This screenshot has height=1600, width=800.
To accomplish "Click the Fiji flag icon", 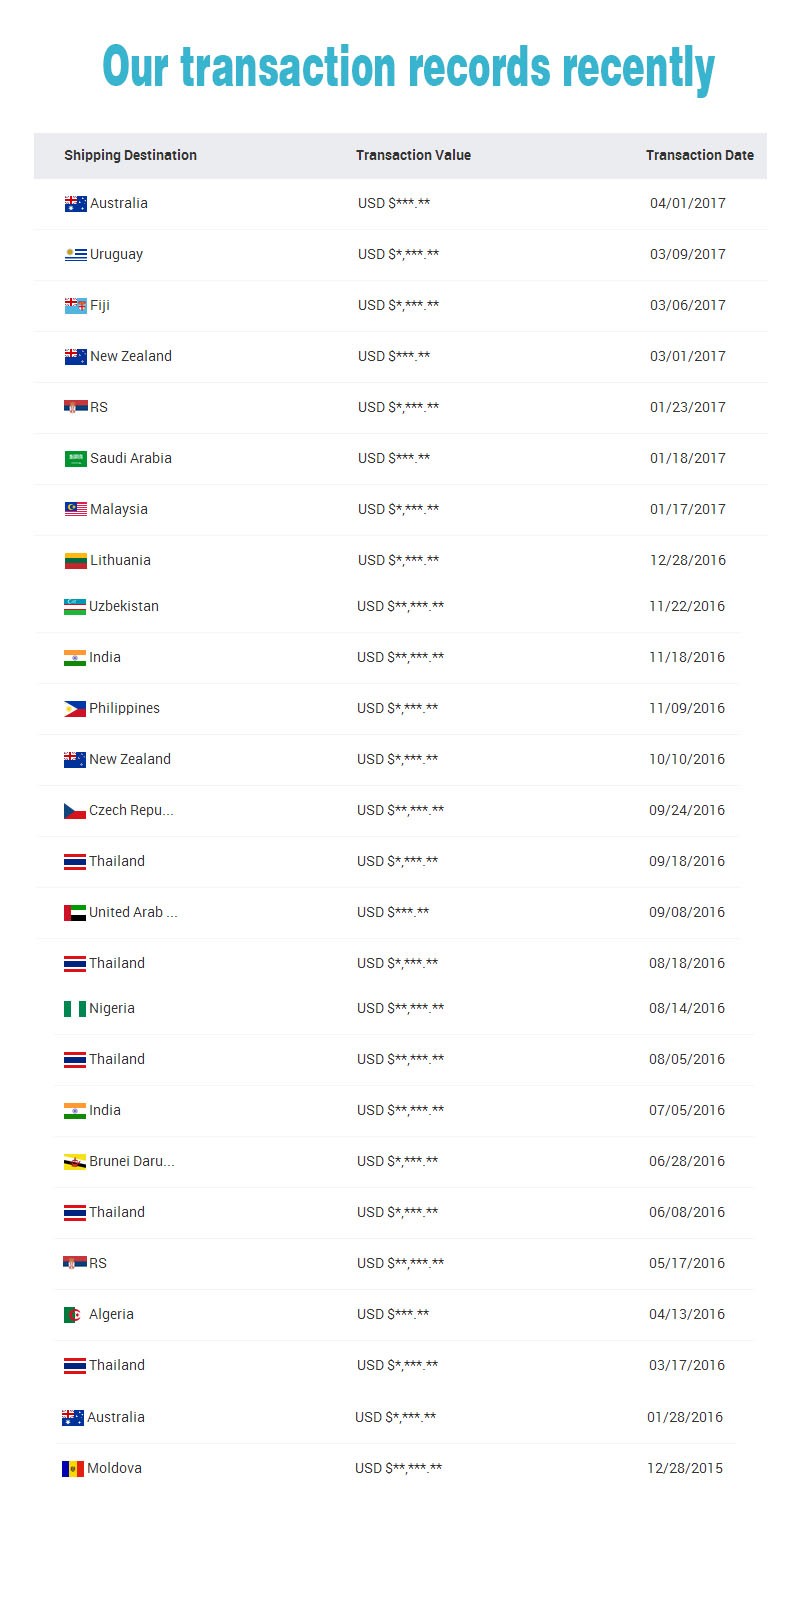I will click(x=76, y=306).
